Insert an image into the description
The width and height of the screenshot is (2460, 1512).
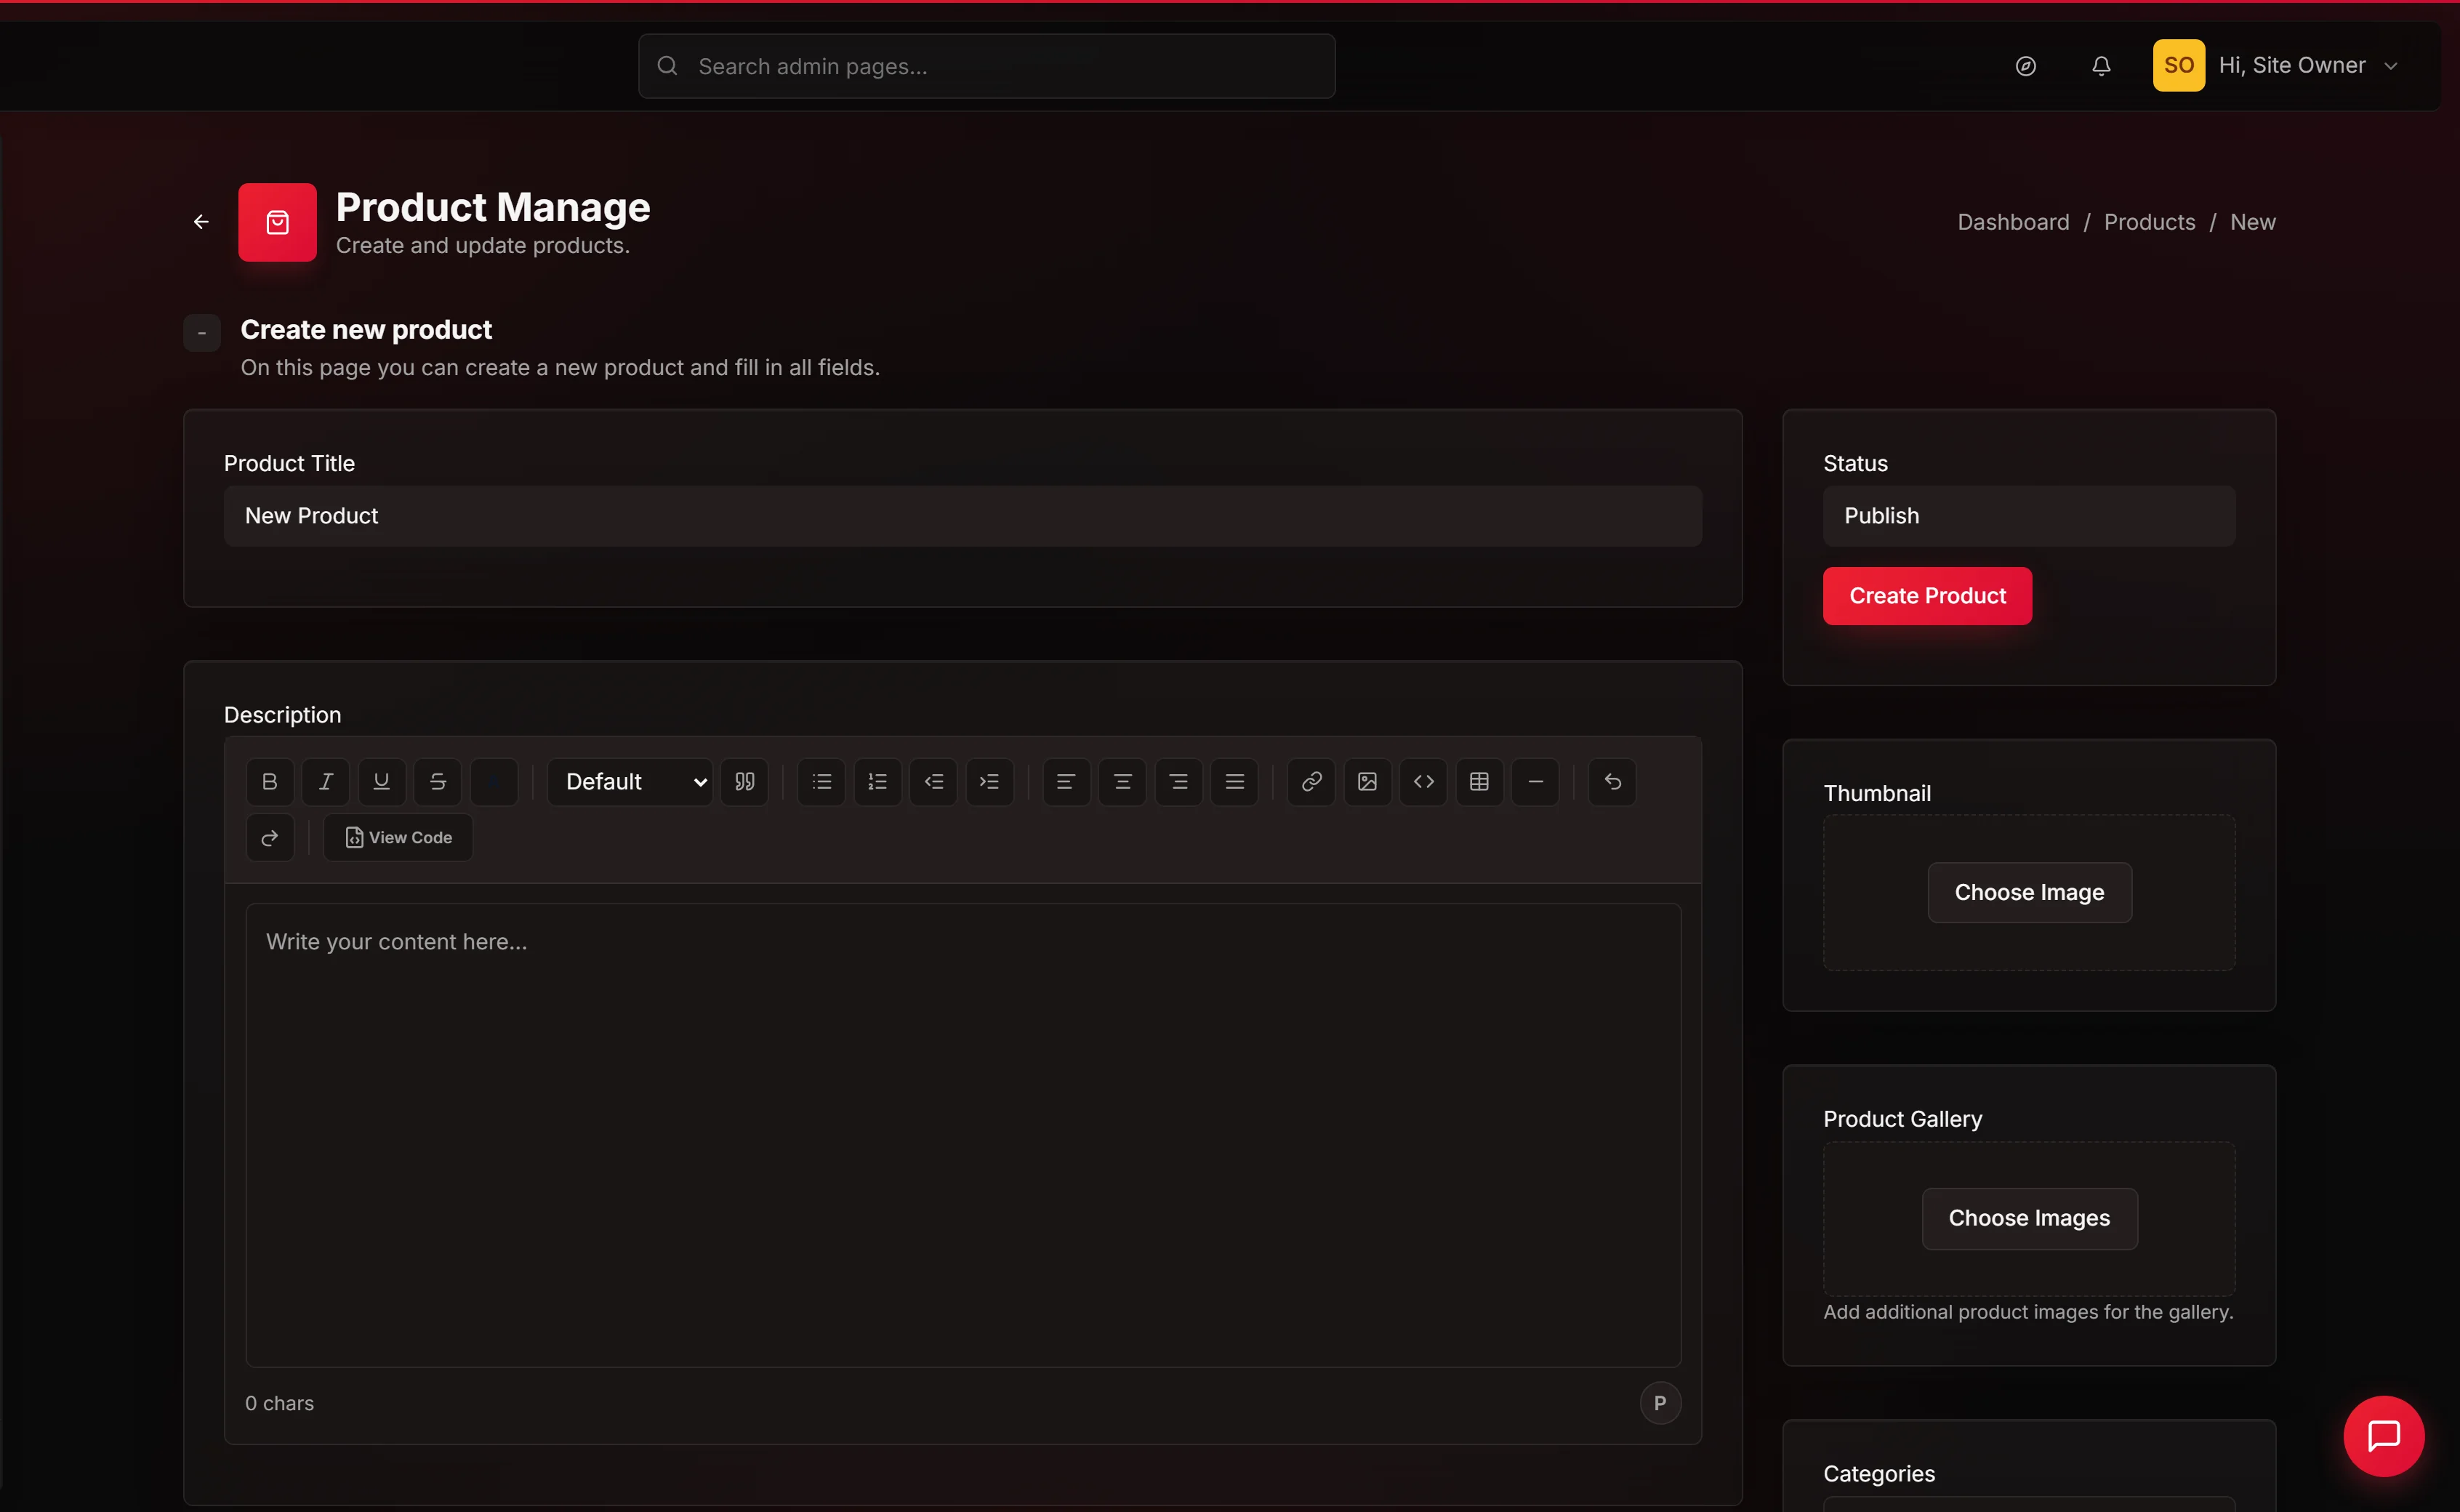coord(1368,782)
